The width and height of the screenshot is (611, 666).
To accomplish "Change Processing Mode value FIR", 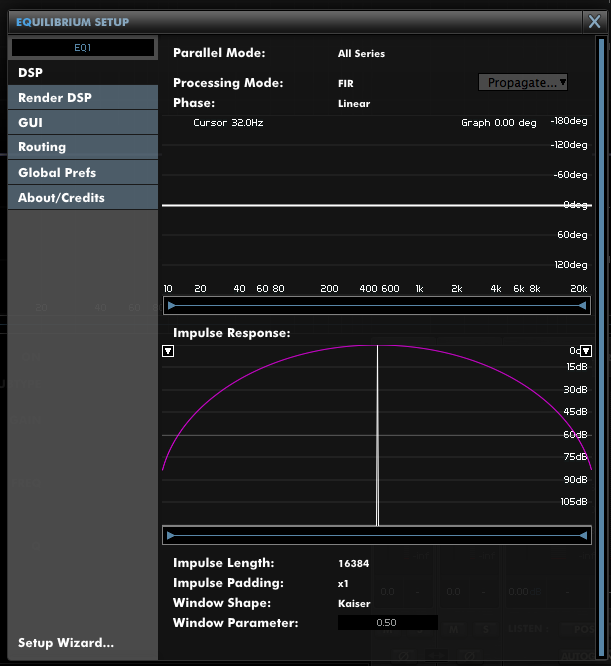I will coord(346,83).
